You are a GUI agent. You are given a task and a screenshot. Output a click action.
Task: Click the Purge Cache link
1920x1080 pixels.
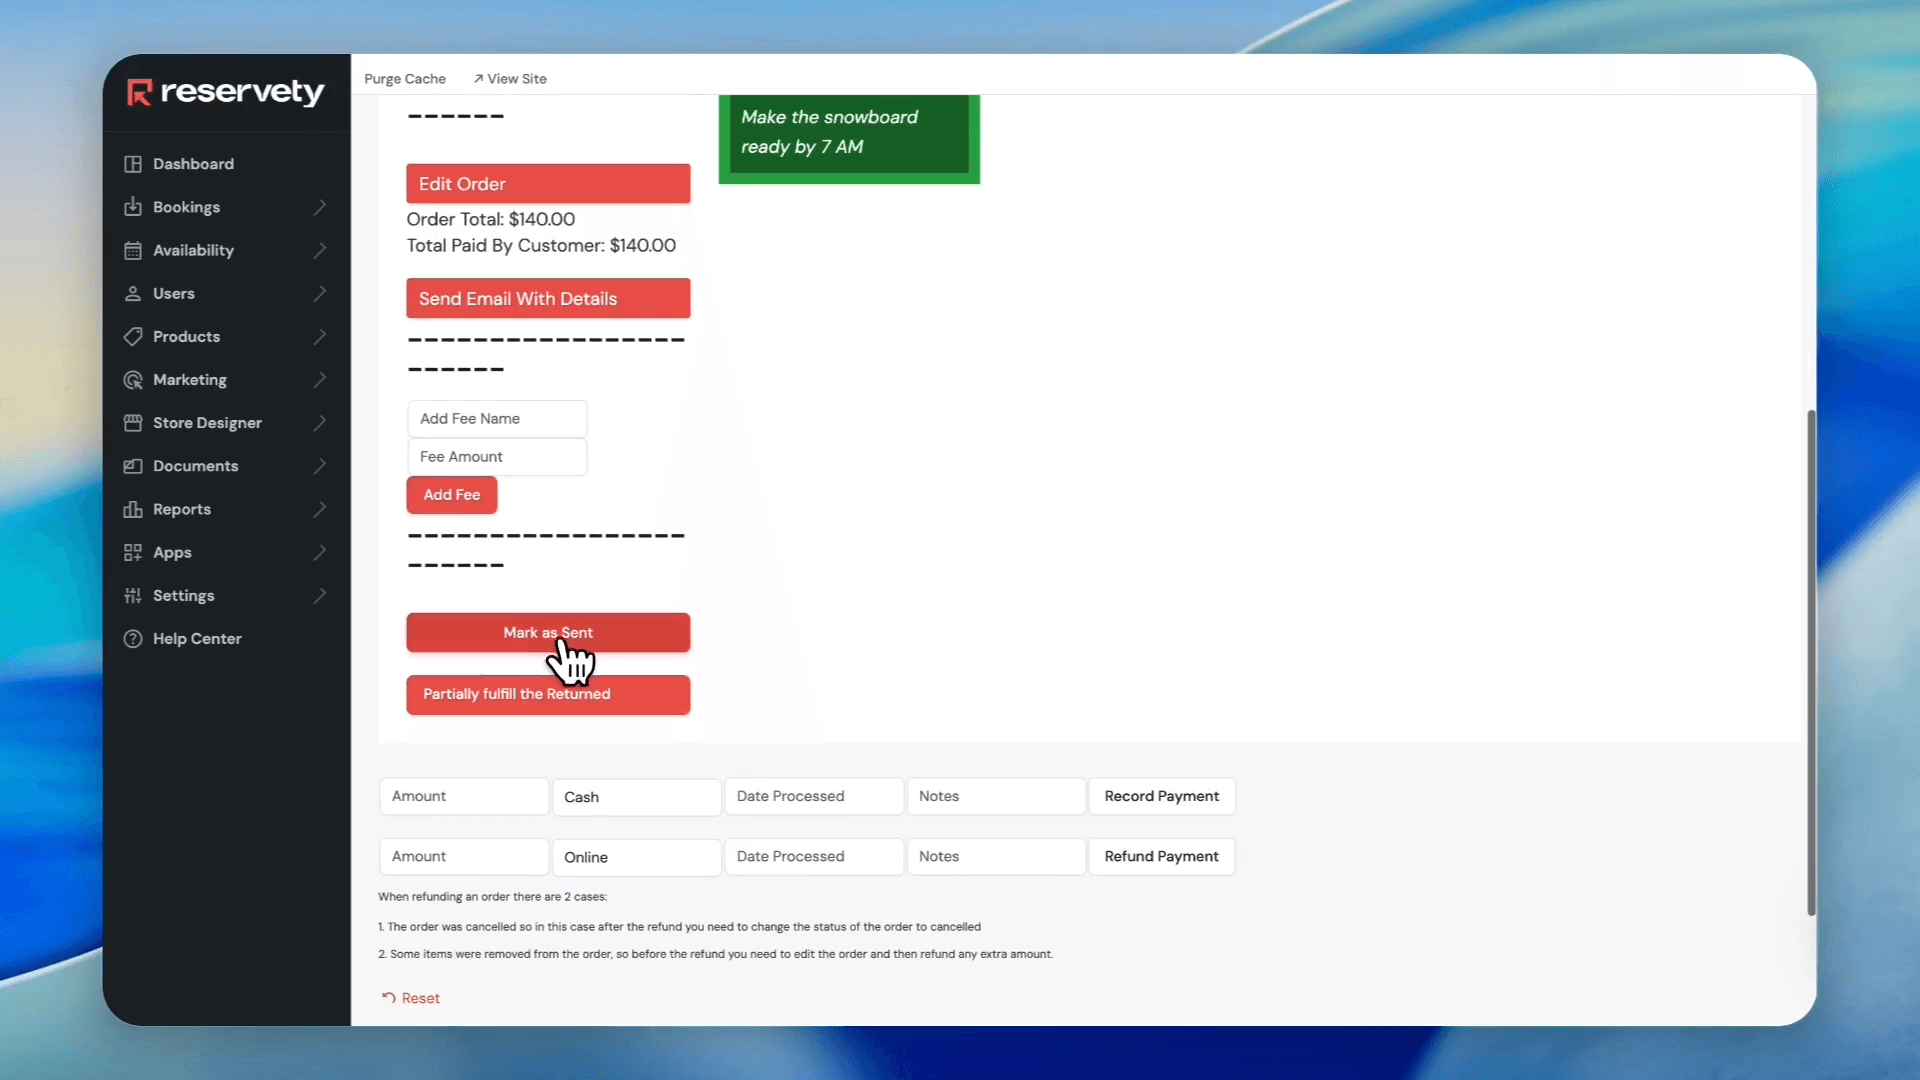pos(405,79)
